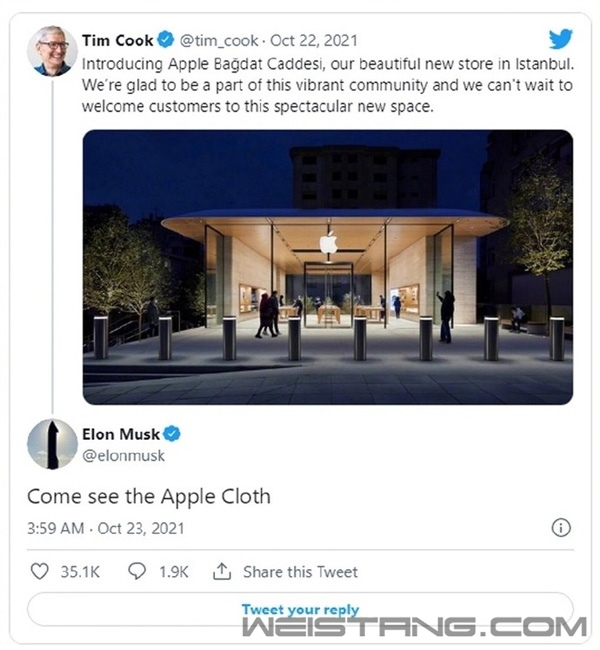Like the tweet with heart icon
Image resolution: width=600 pixels, height=650 pixels.
[x=39, y=572]
